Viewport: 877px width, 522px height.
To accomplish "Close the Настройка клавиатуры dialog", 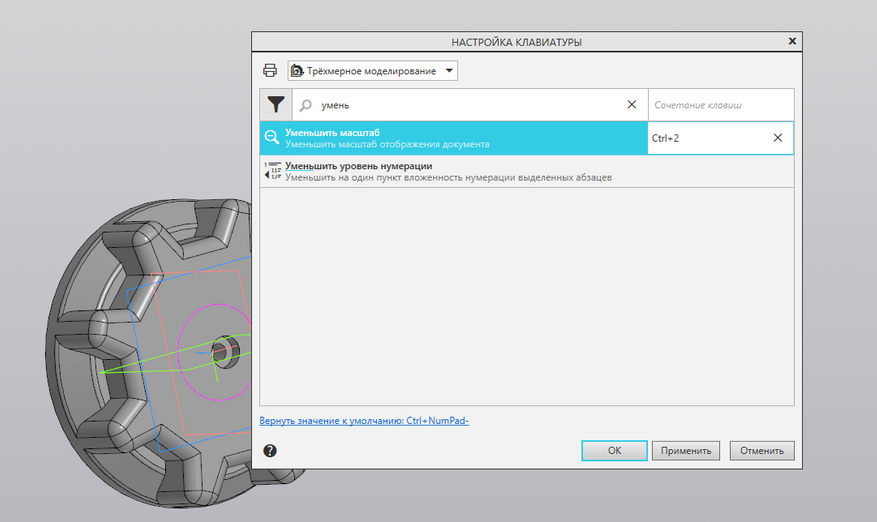I will click(x=792, y=41).
